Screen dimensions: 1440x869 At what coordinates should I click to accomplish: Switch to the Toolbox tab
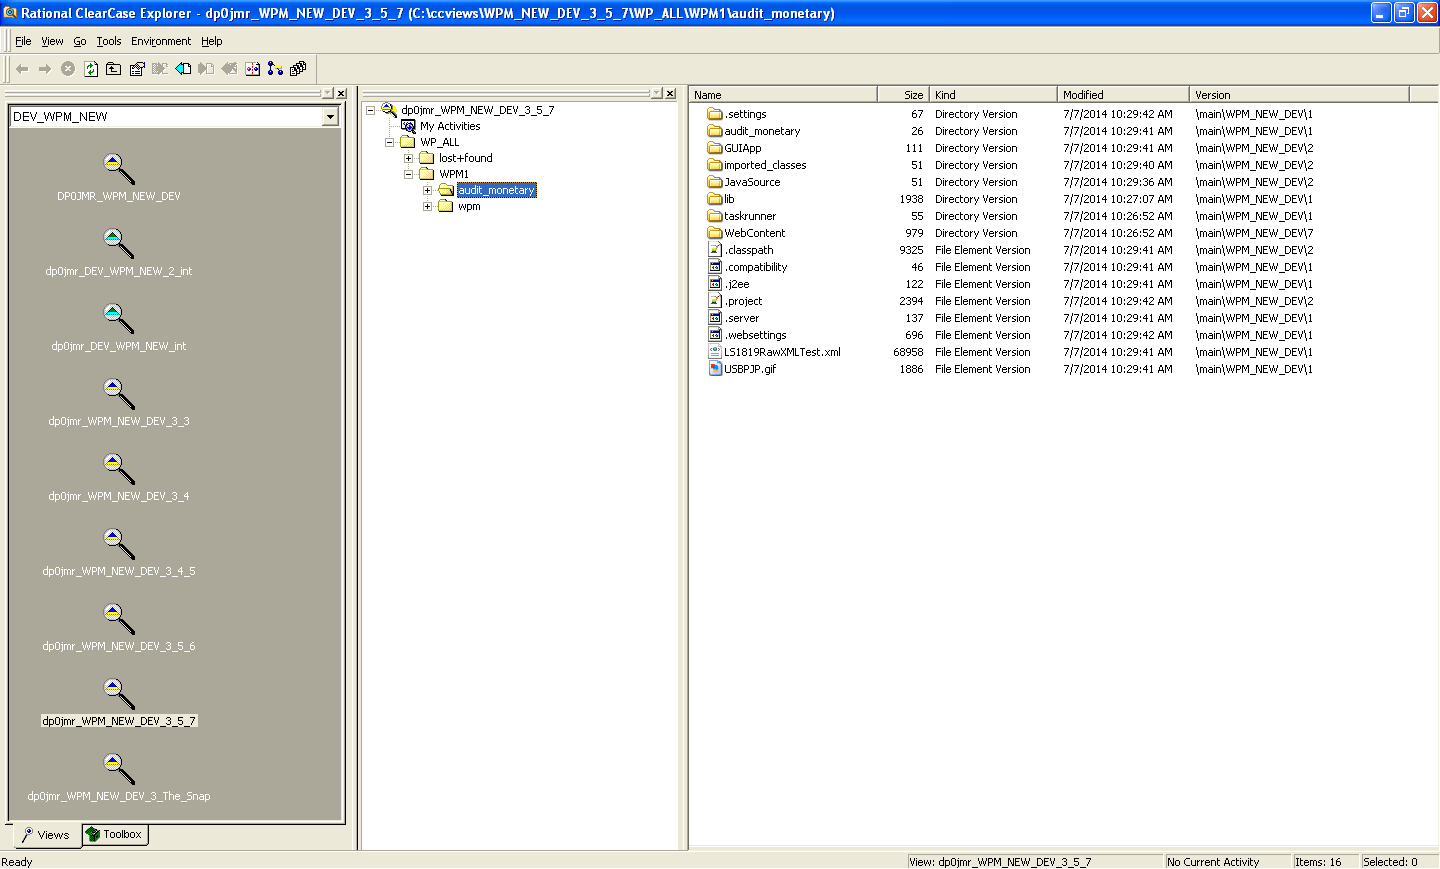click(114, 834)
